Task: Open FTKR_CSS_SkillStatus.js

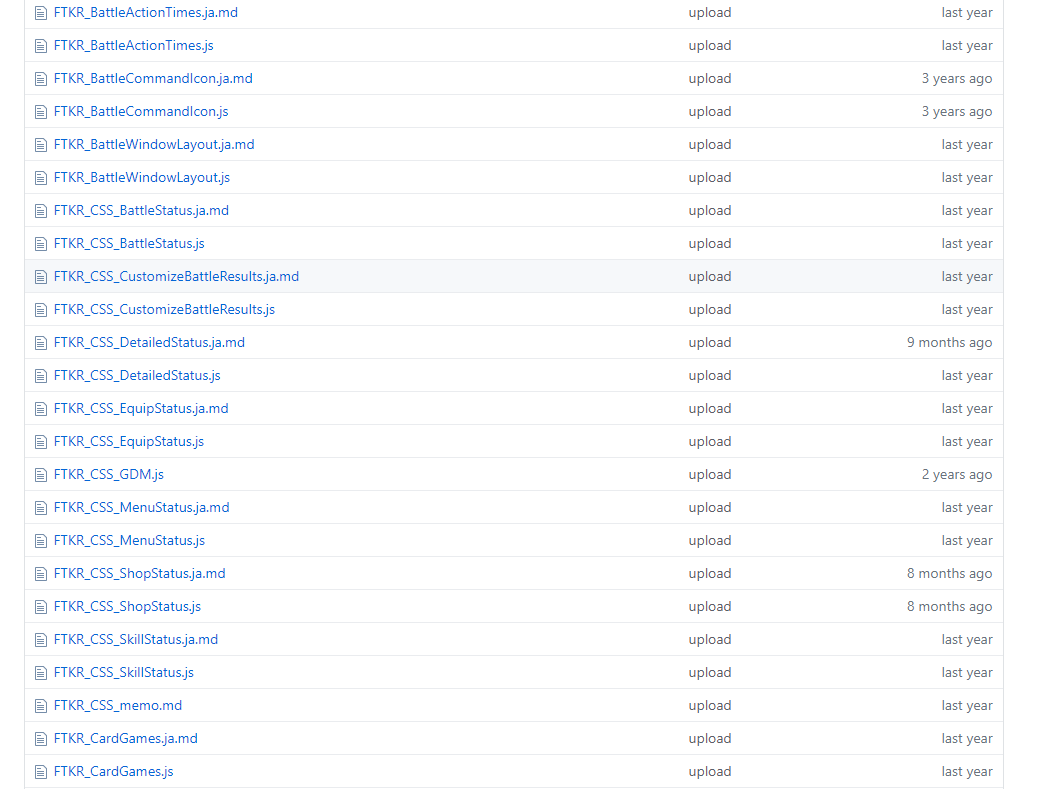Action: tap(123, 672)
